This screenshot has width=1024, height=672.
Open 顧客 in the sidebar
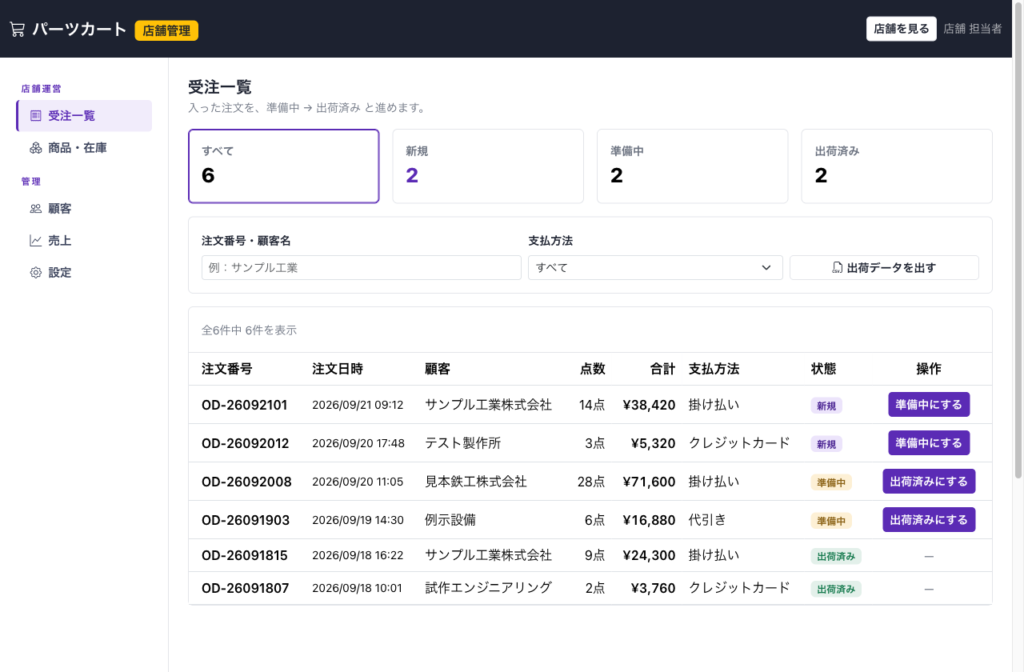tap(84, 208)
